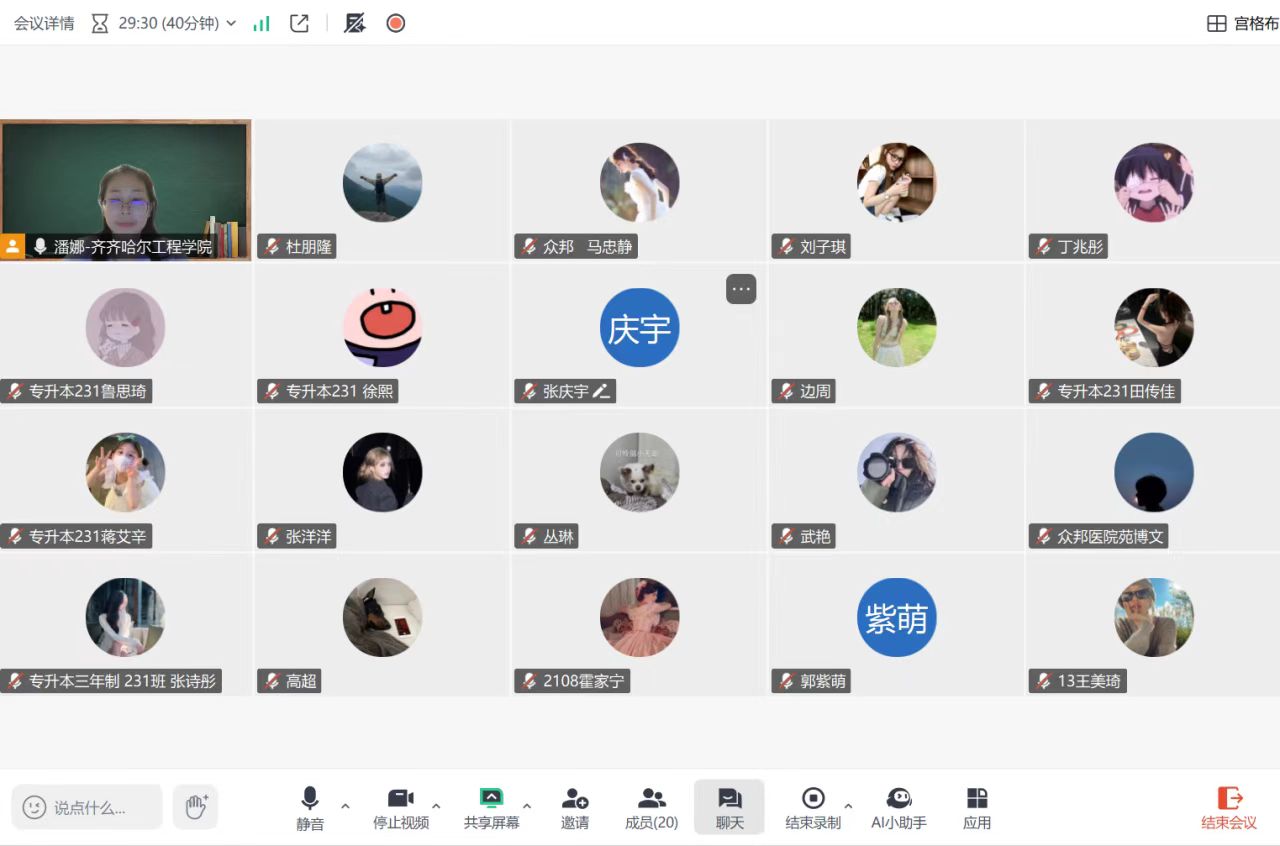Expand audio options arrow beside 静音
Screen dimensions: 1280x846
(x=346, y=806)
